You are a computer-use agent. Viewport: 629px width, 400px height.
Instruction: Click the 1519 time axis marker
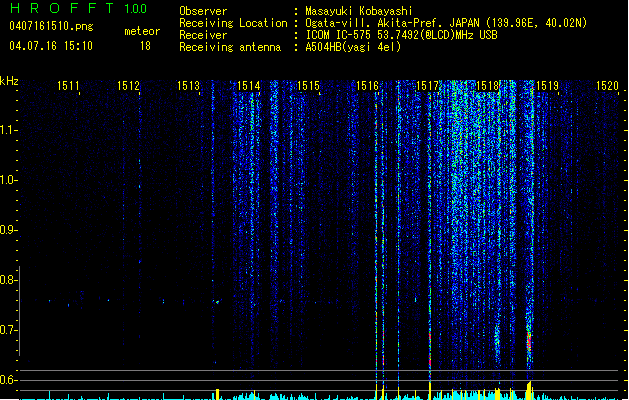pyautogui.click(x=548, y=86)
